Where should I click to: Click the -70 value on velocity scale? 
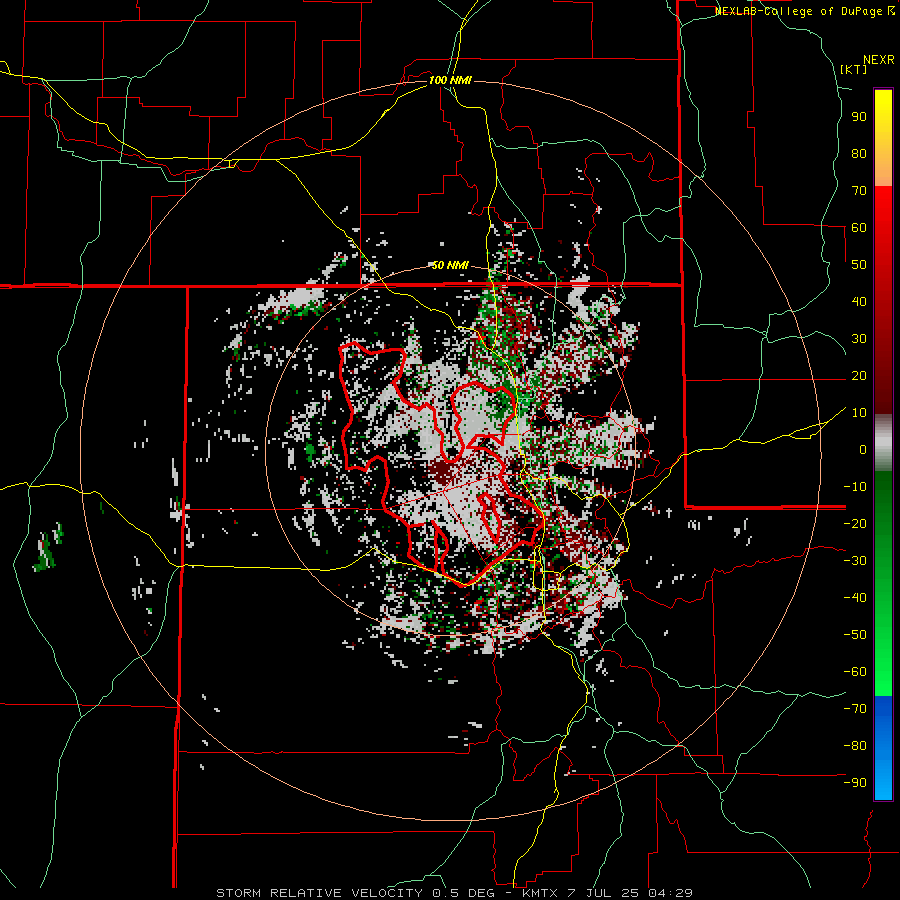(855, 709)
